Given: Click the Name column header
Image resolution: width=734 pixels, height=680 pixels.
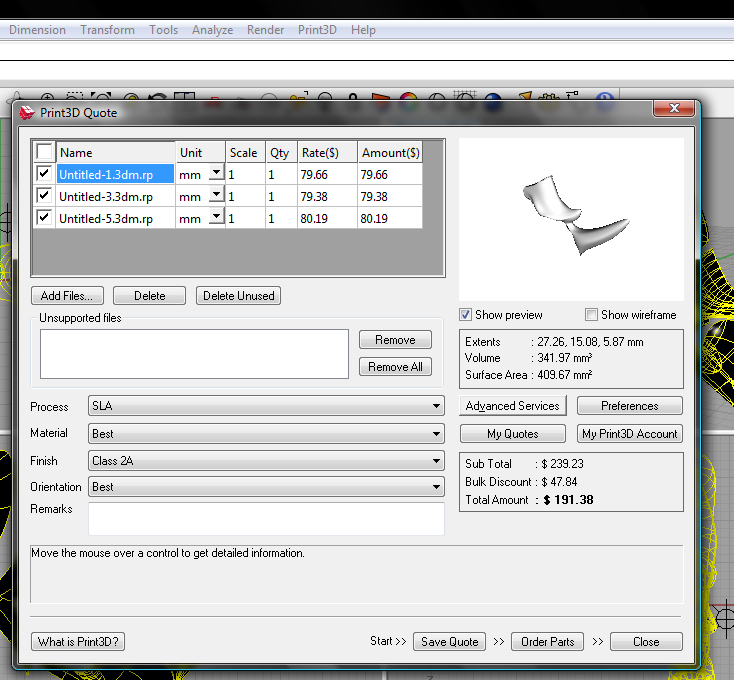Looking at the screenshot, I should 116,152.
